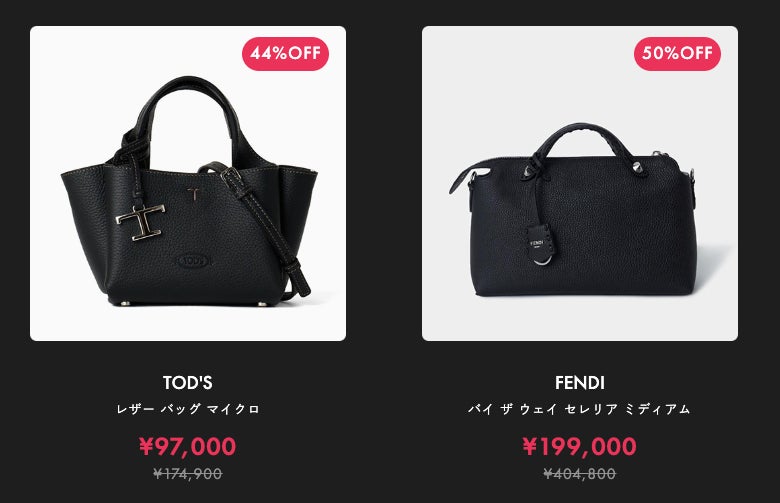The image size is (780, 503).
Task: Open the TOD'S black leather bag image
Action: (188, 183)
